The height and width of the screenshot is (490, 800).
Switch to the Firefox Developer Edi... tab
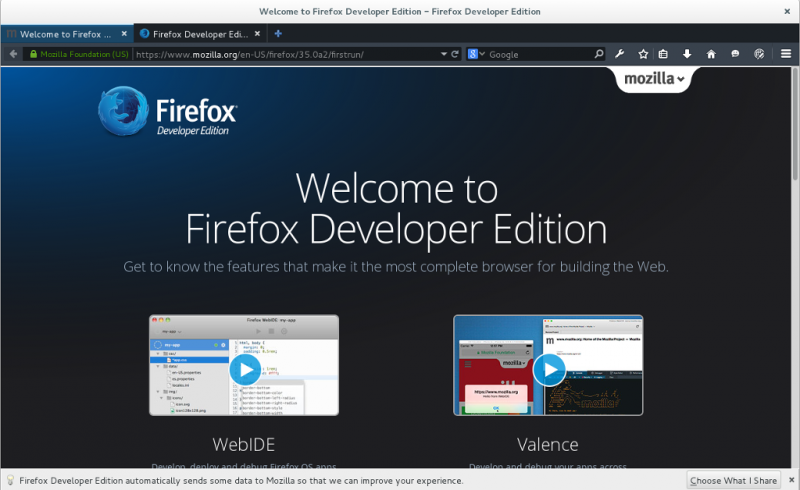click(200, 34)
